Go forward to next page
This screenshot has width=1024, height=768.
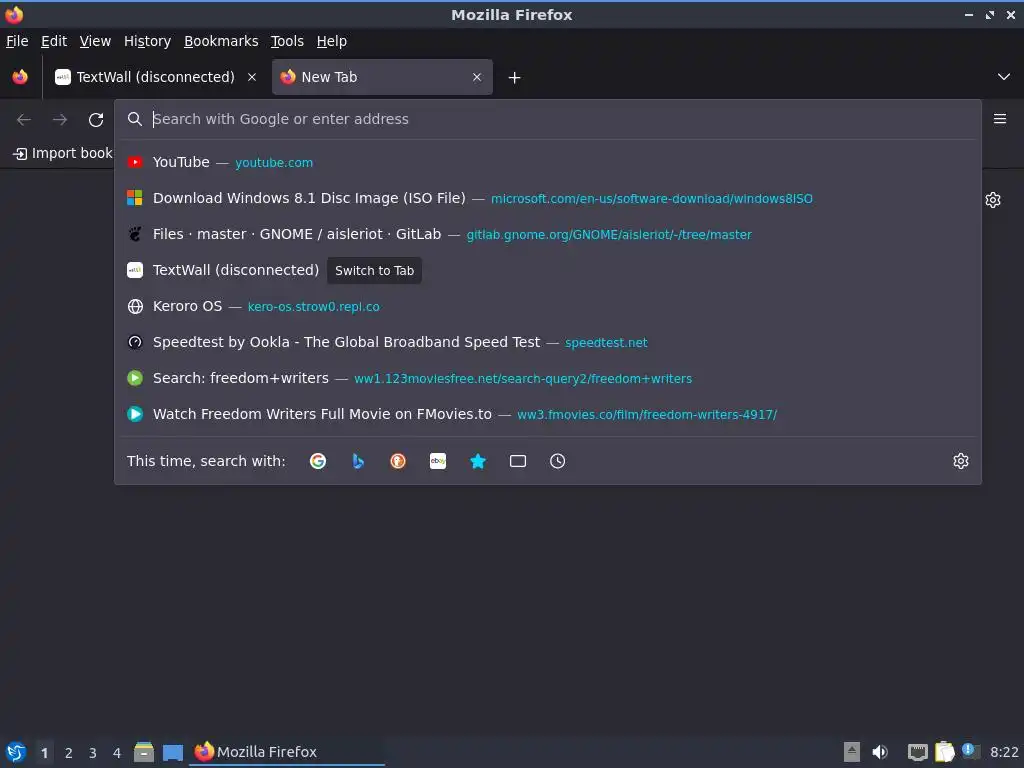pos(60,120)
